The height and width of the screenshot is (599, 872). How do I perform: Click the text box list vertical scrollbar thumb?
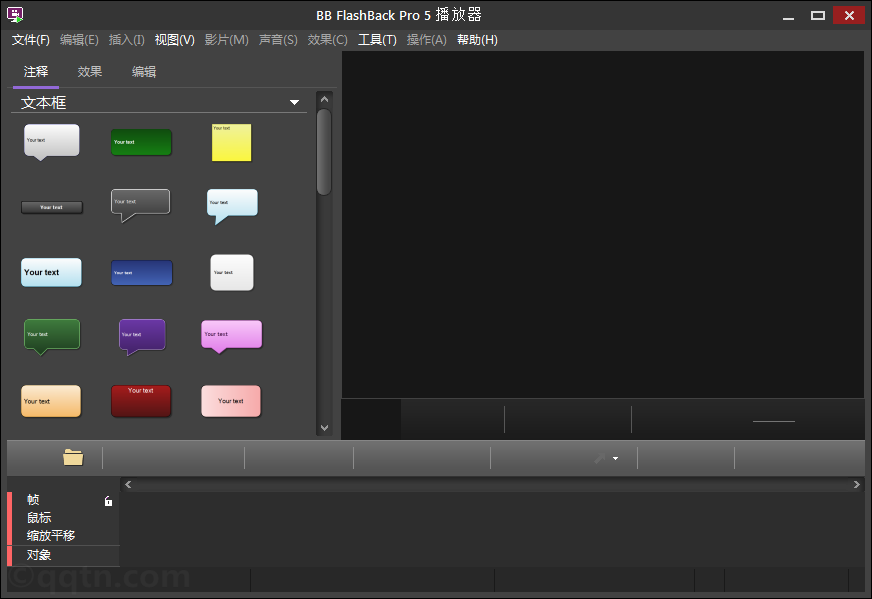point(324,152)
